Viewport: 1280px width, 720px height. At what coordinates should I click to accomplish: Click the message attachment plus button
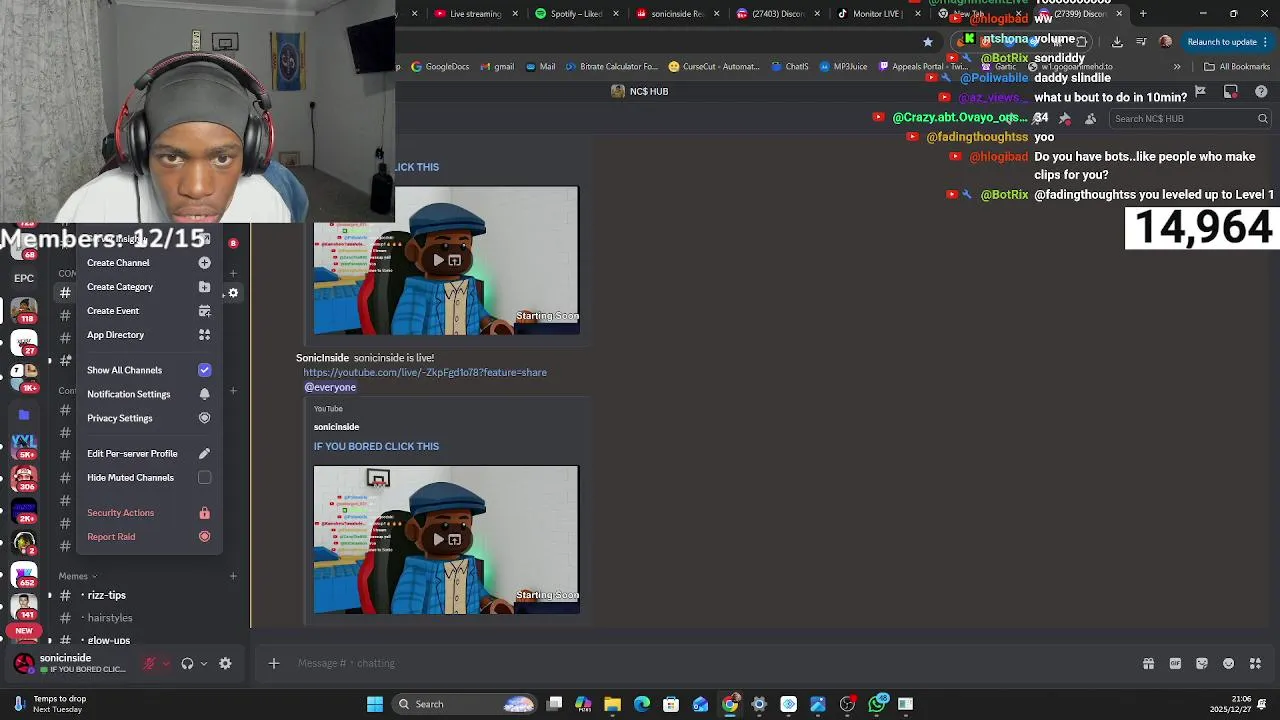click(x=273, y=663)
